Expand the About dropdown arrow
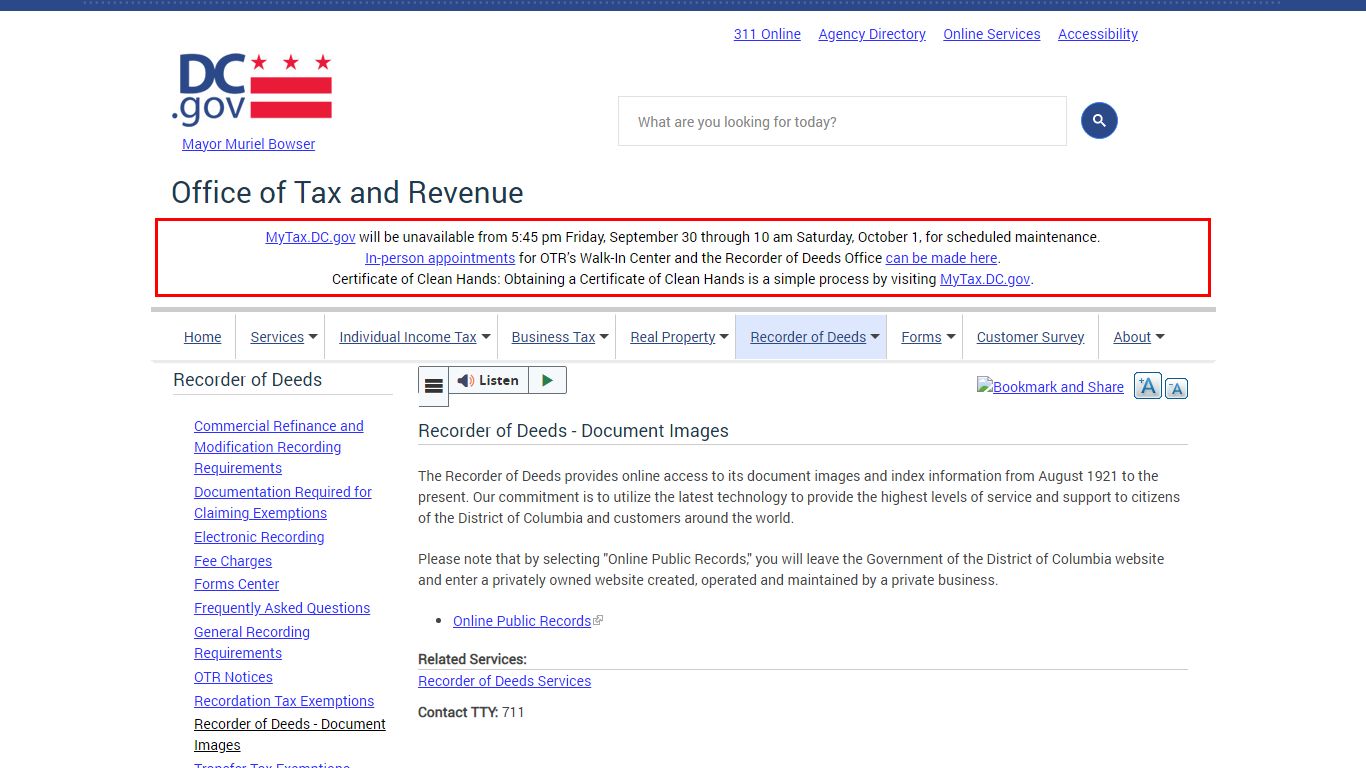Image resolution: width=1366 pixels, height=768 pixels. pyautogui.click(x=1160, y=337)
